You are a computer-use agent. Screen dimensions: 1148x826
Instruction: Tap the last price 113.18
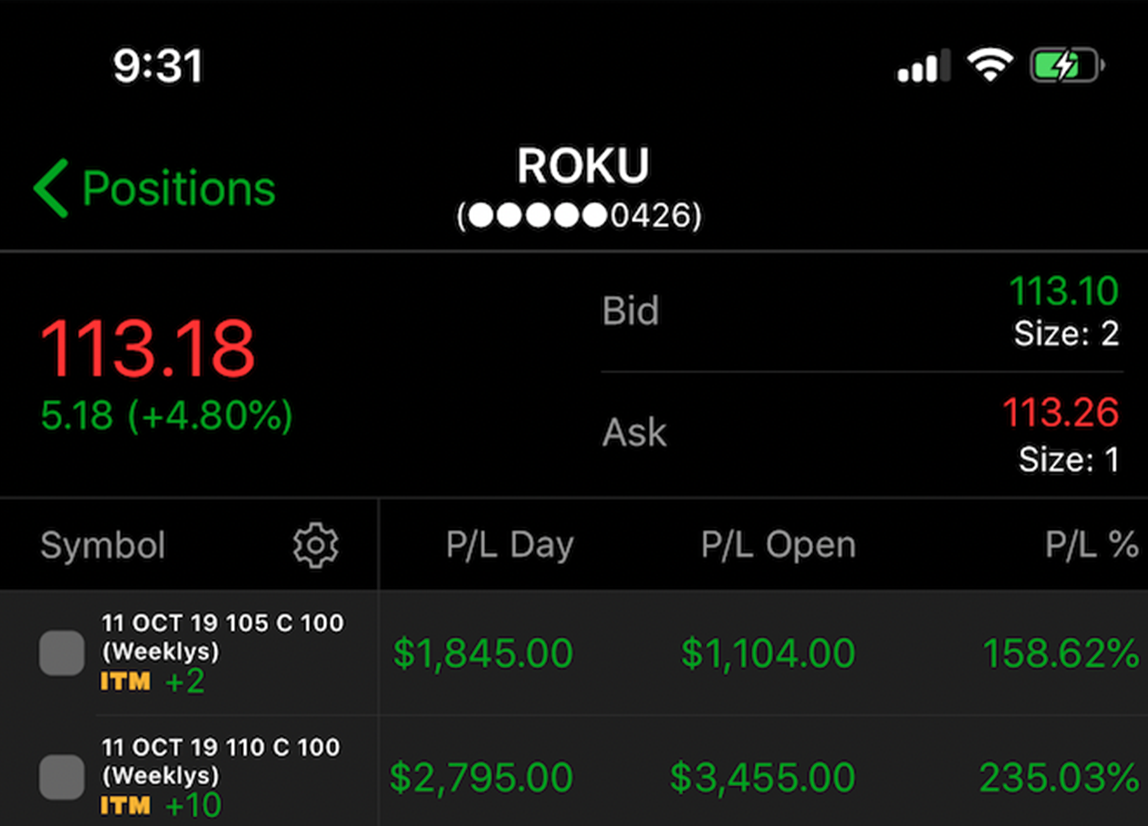tap(147, 349)
